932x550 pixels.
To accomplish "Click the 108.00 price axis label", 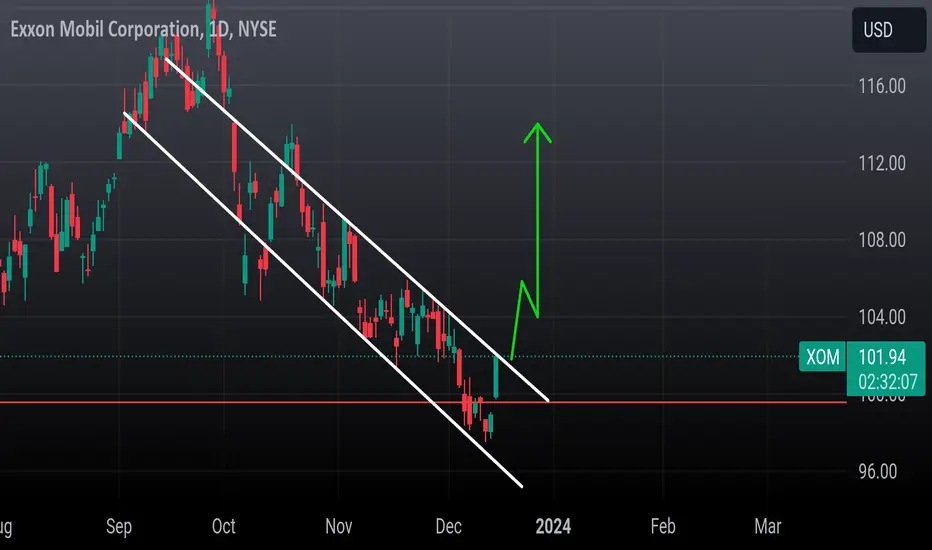I will coord(882,240).
